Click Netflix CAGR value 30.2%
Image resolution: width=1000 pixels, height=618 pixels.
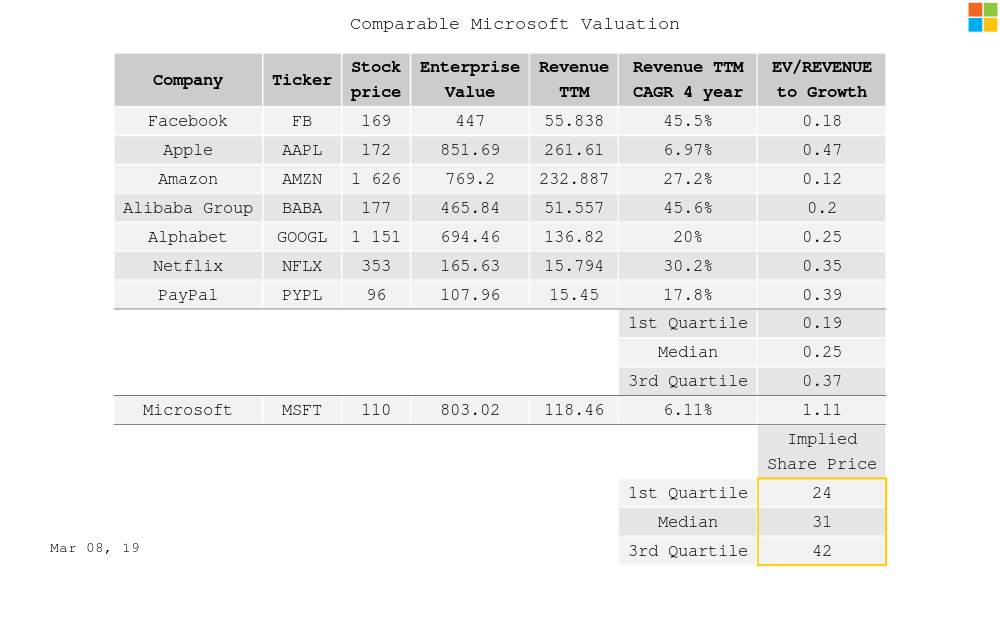pos(687,266)
